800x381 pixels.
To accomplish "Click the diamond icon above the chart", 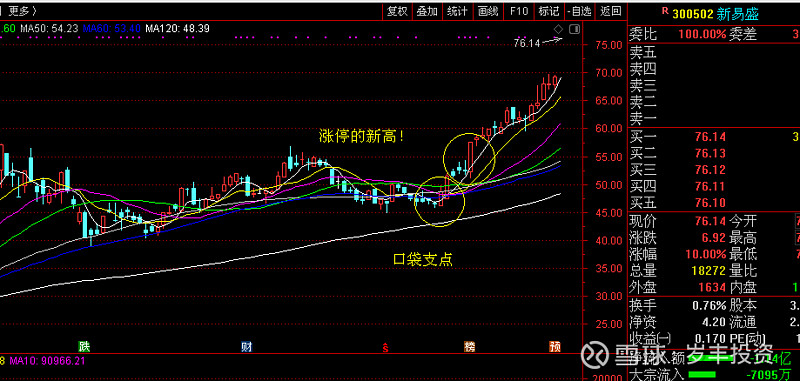I will [560, 29].
